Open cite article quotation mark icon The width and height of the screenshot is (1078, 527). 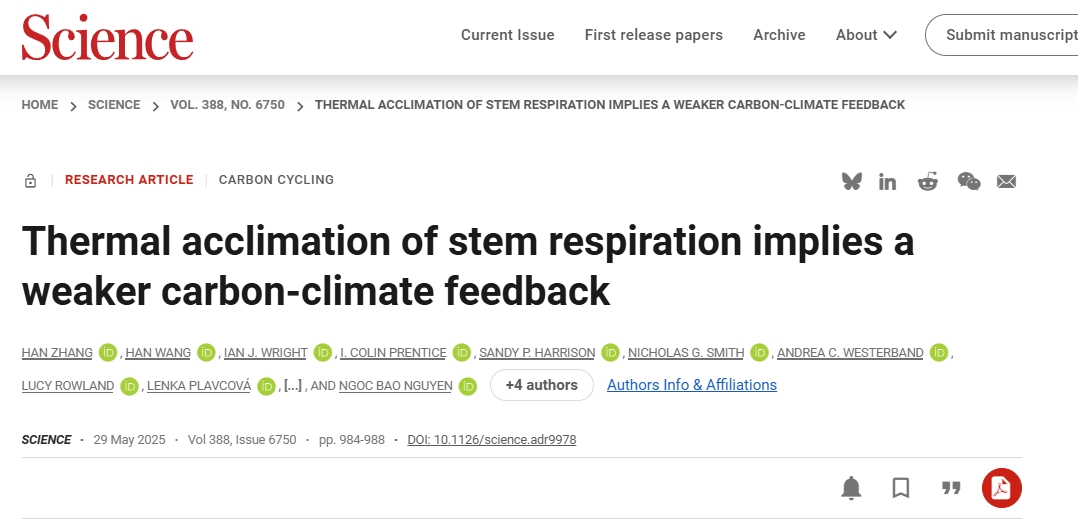[x=951, y=488]
